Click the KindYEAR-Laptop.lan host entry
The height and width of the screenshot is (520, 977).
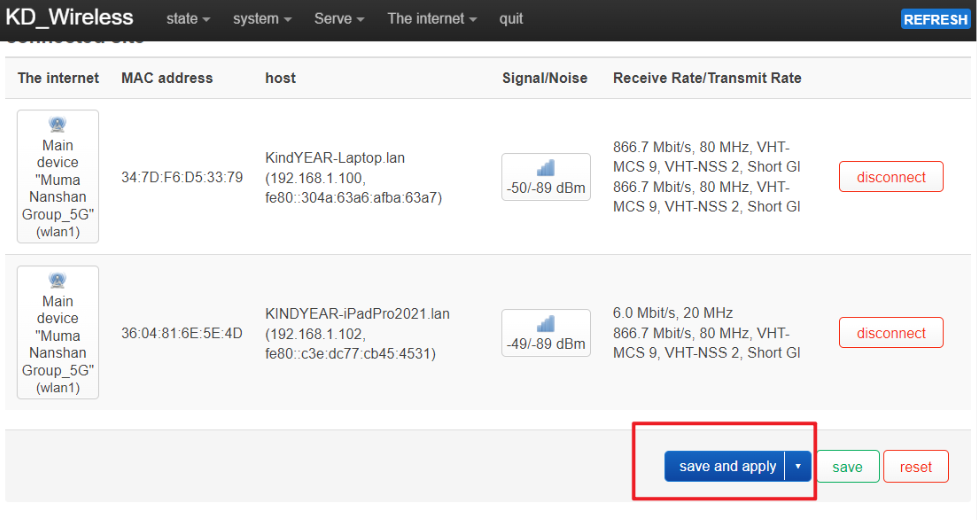334,158
